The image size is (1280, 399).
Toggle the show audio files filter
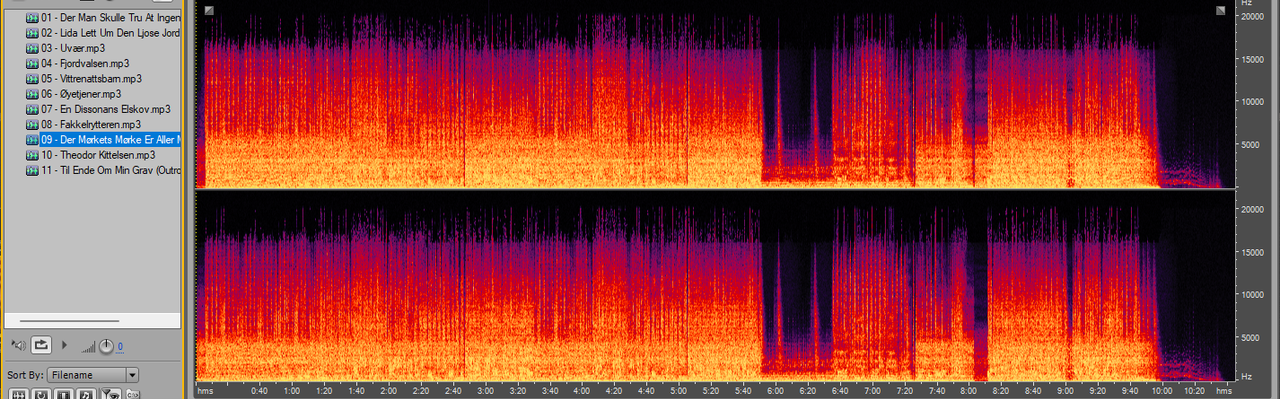[x=18, y=394]
